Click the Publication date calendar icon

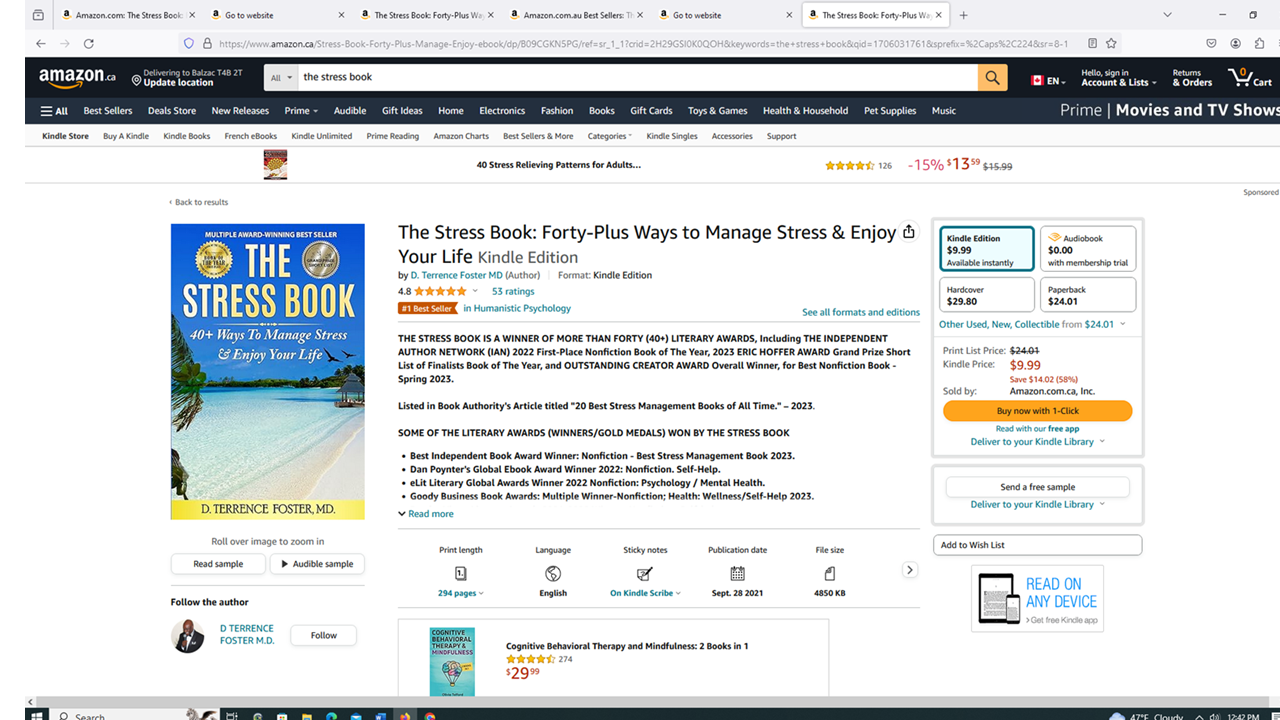click(737, 573)
